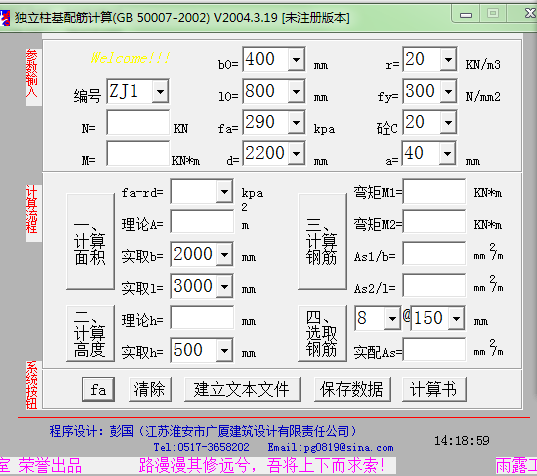Click the 系统按钮 section label
537x476 pixels.
pyautogui.click(x=32, y=385)
